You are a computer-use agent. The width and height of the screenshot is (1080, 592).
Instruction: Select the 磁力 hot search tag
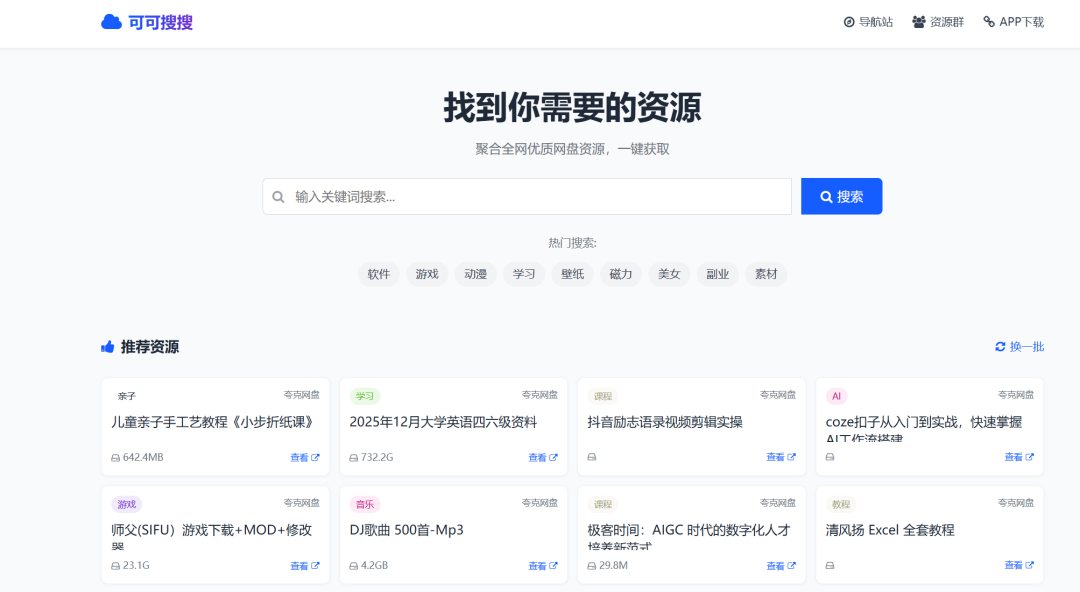coord(620,274)
